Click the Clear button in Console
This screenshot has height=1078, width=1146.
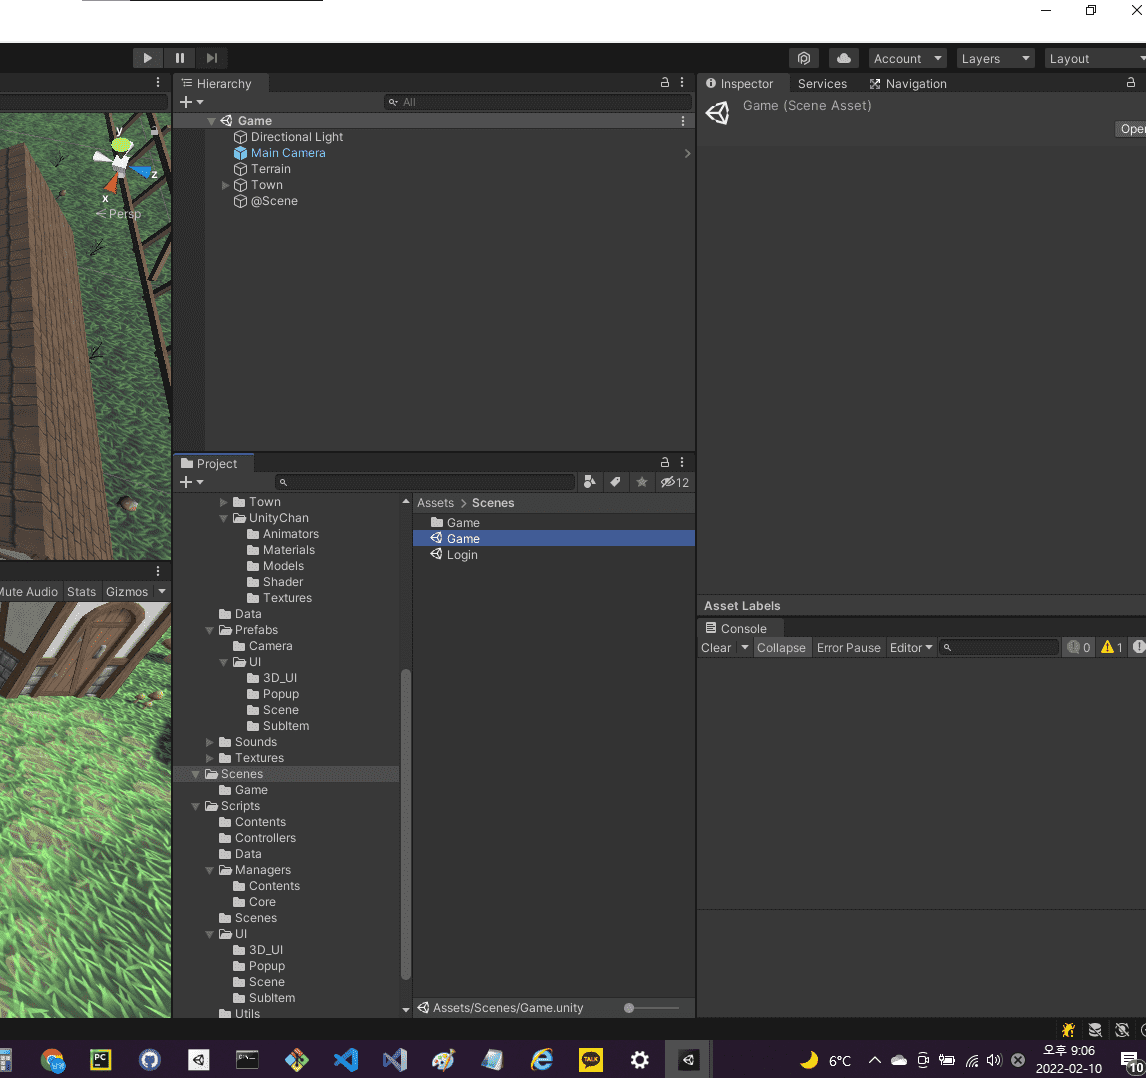coord(716,648)
